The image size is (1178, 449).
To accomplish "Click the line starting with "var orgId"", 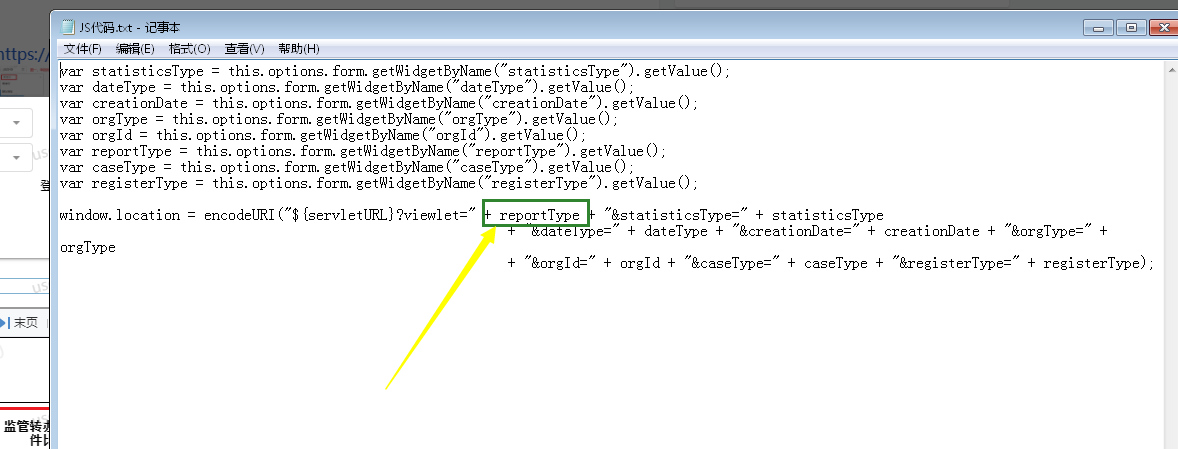I will coord(323,135).
